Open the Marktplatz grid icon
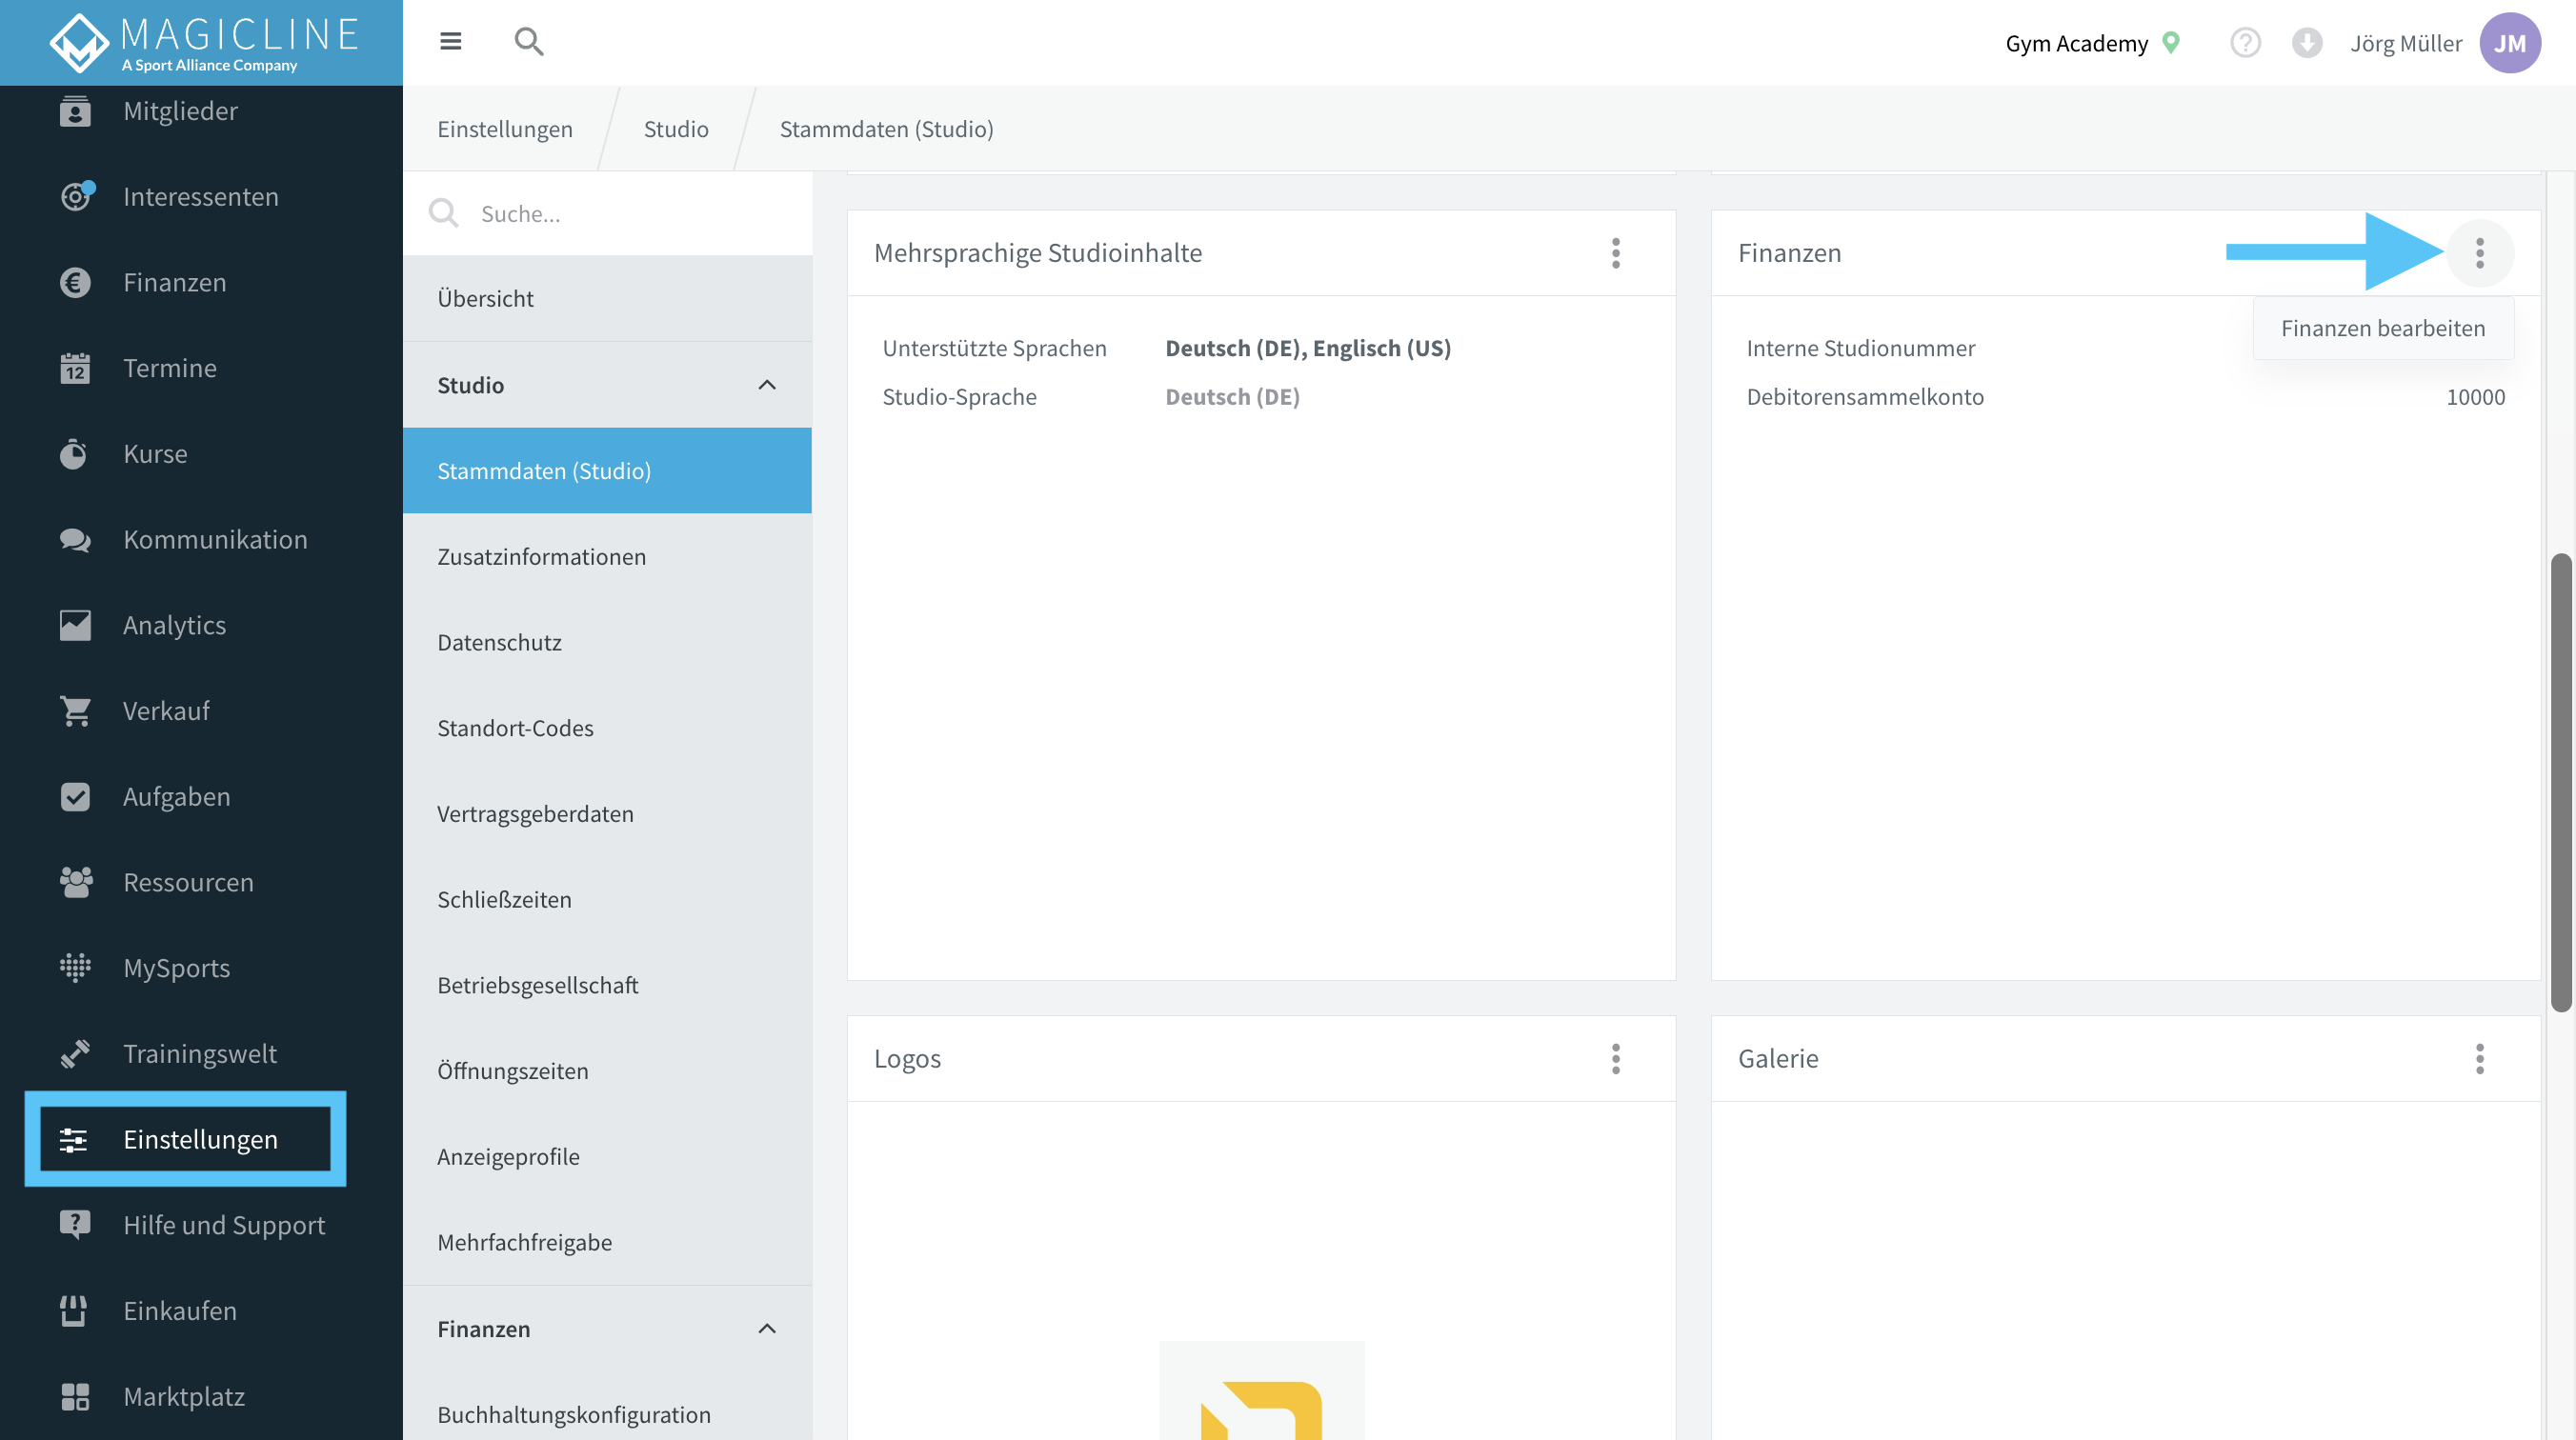This screenshot has height=1440, width=2576. (75, 1396)
